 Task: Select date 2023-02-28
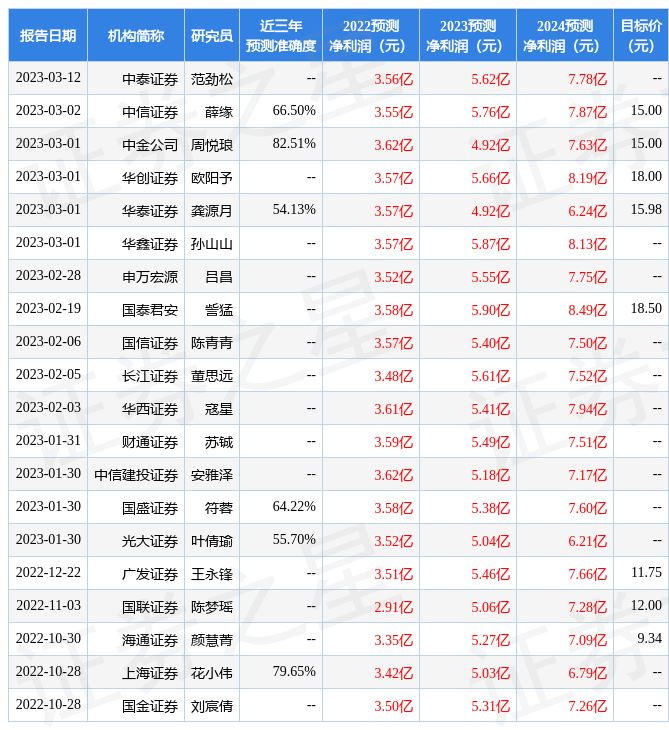48,276
